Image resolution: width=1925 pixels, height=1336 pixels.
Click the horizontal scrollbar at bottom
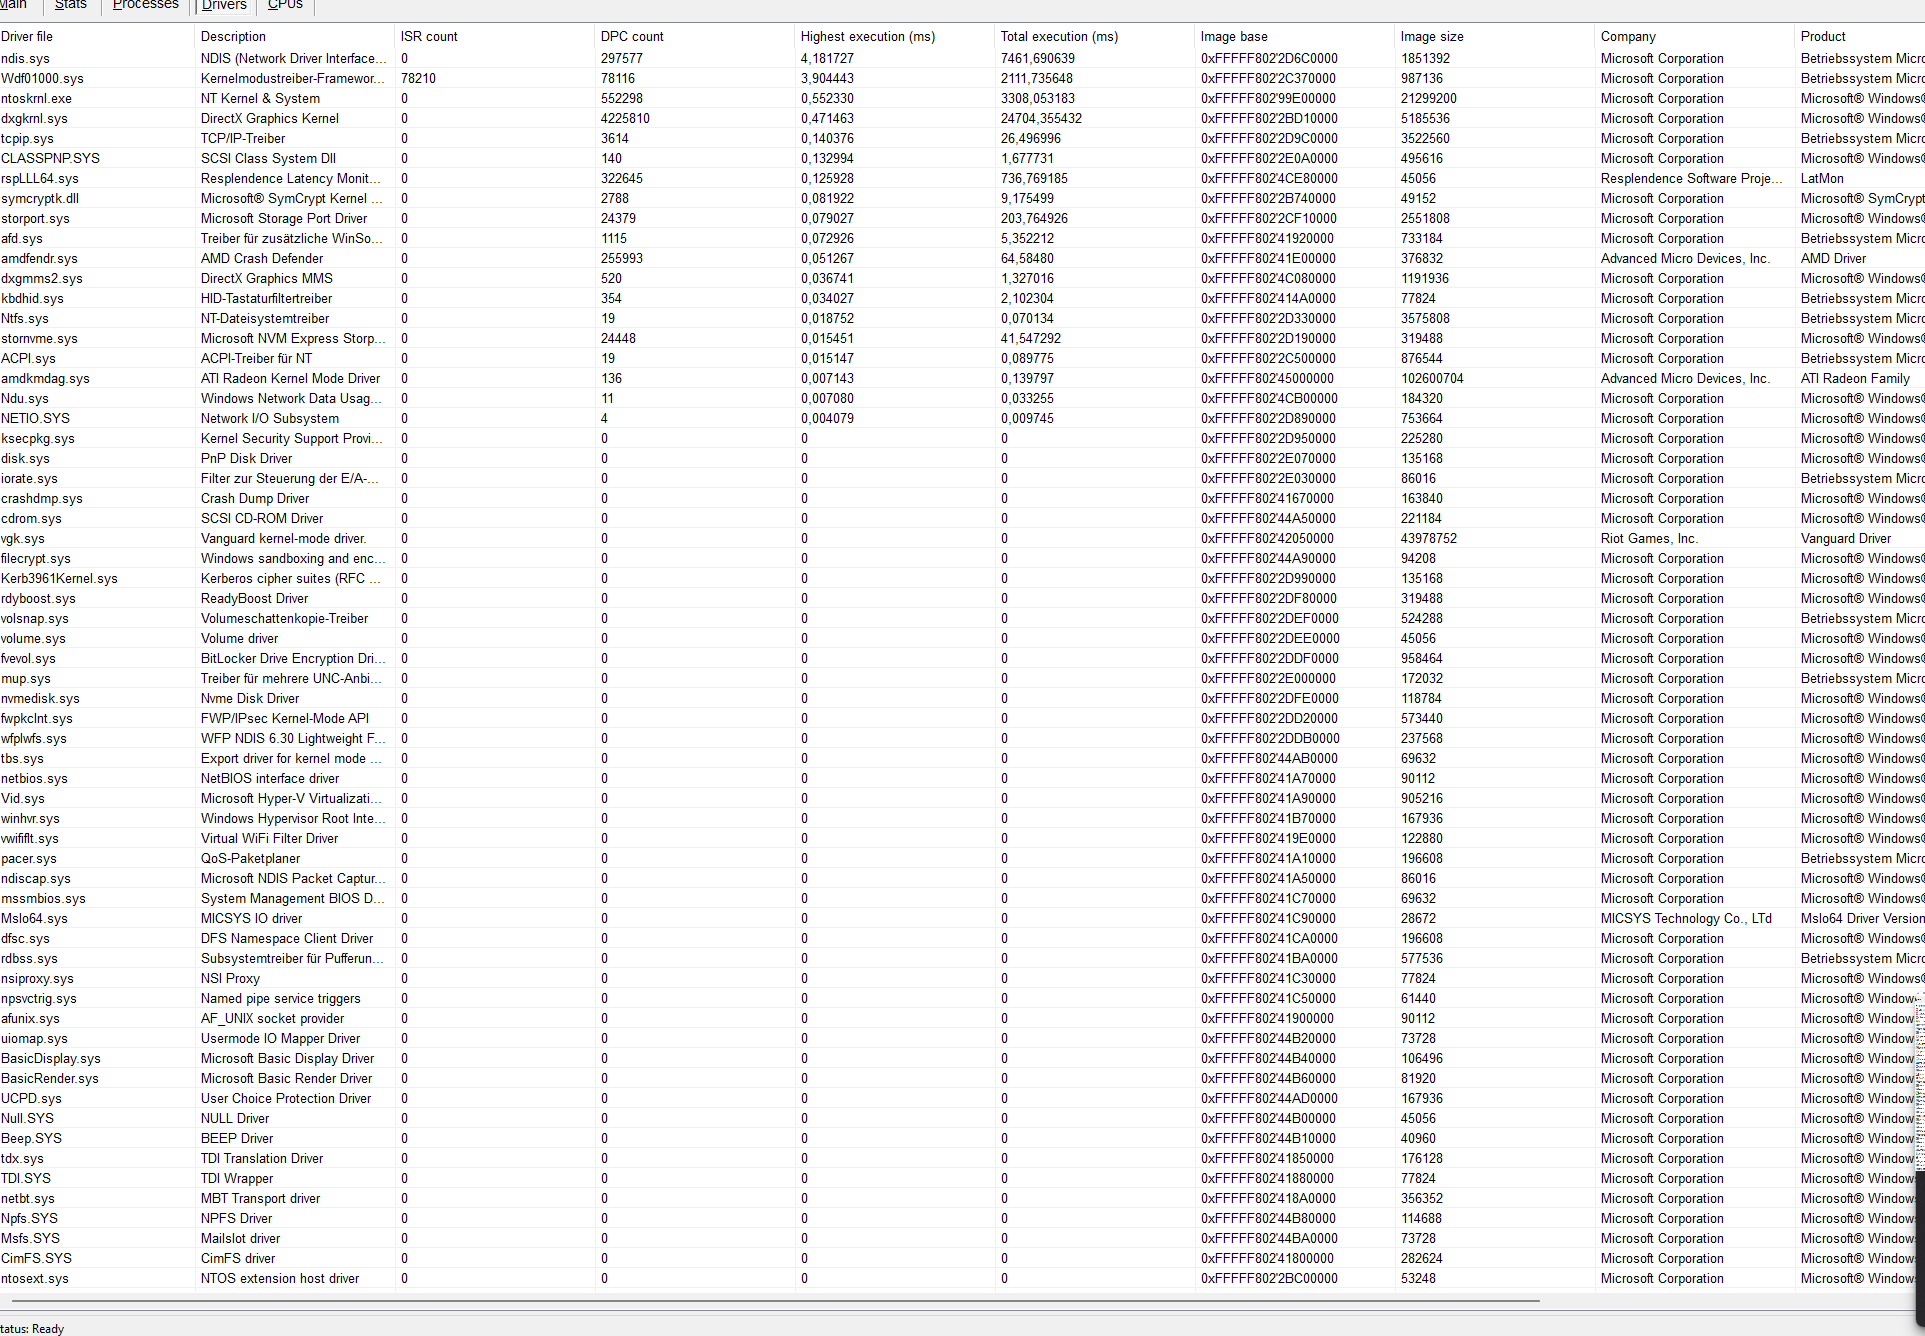[775, 1301]
